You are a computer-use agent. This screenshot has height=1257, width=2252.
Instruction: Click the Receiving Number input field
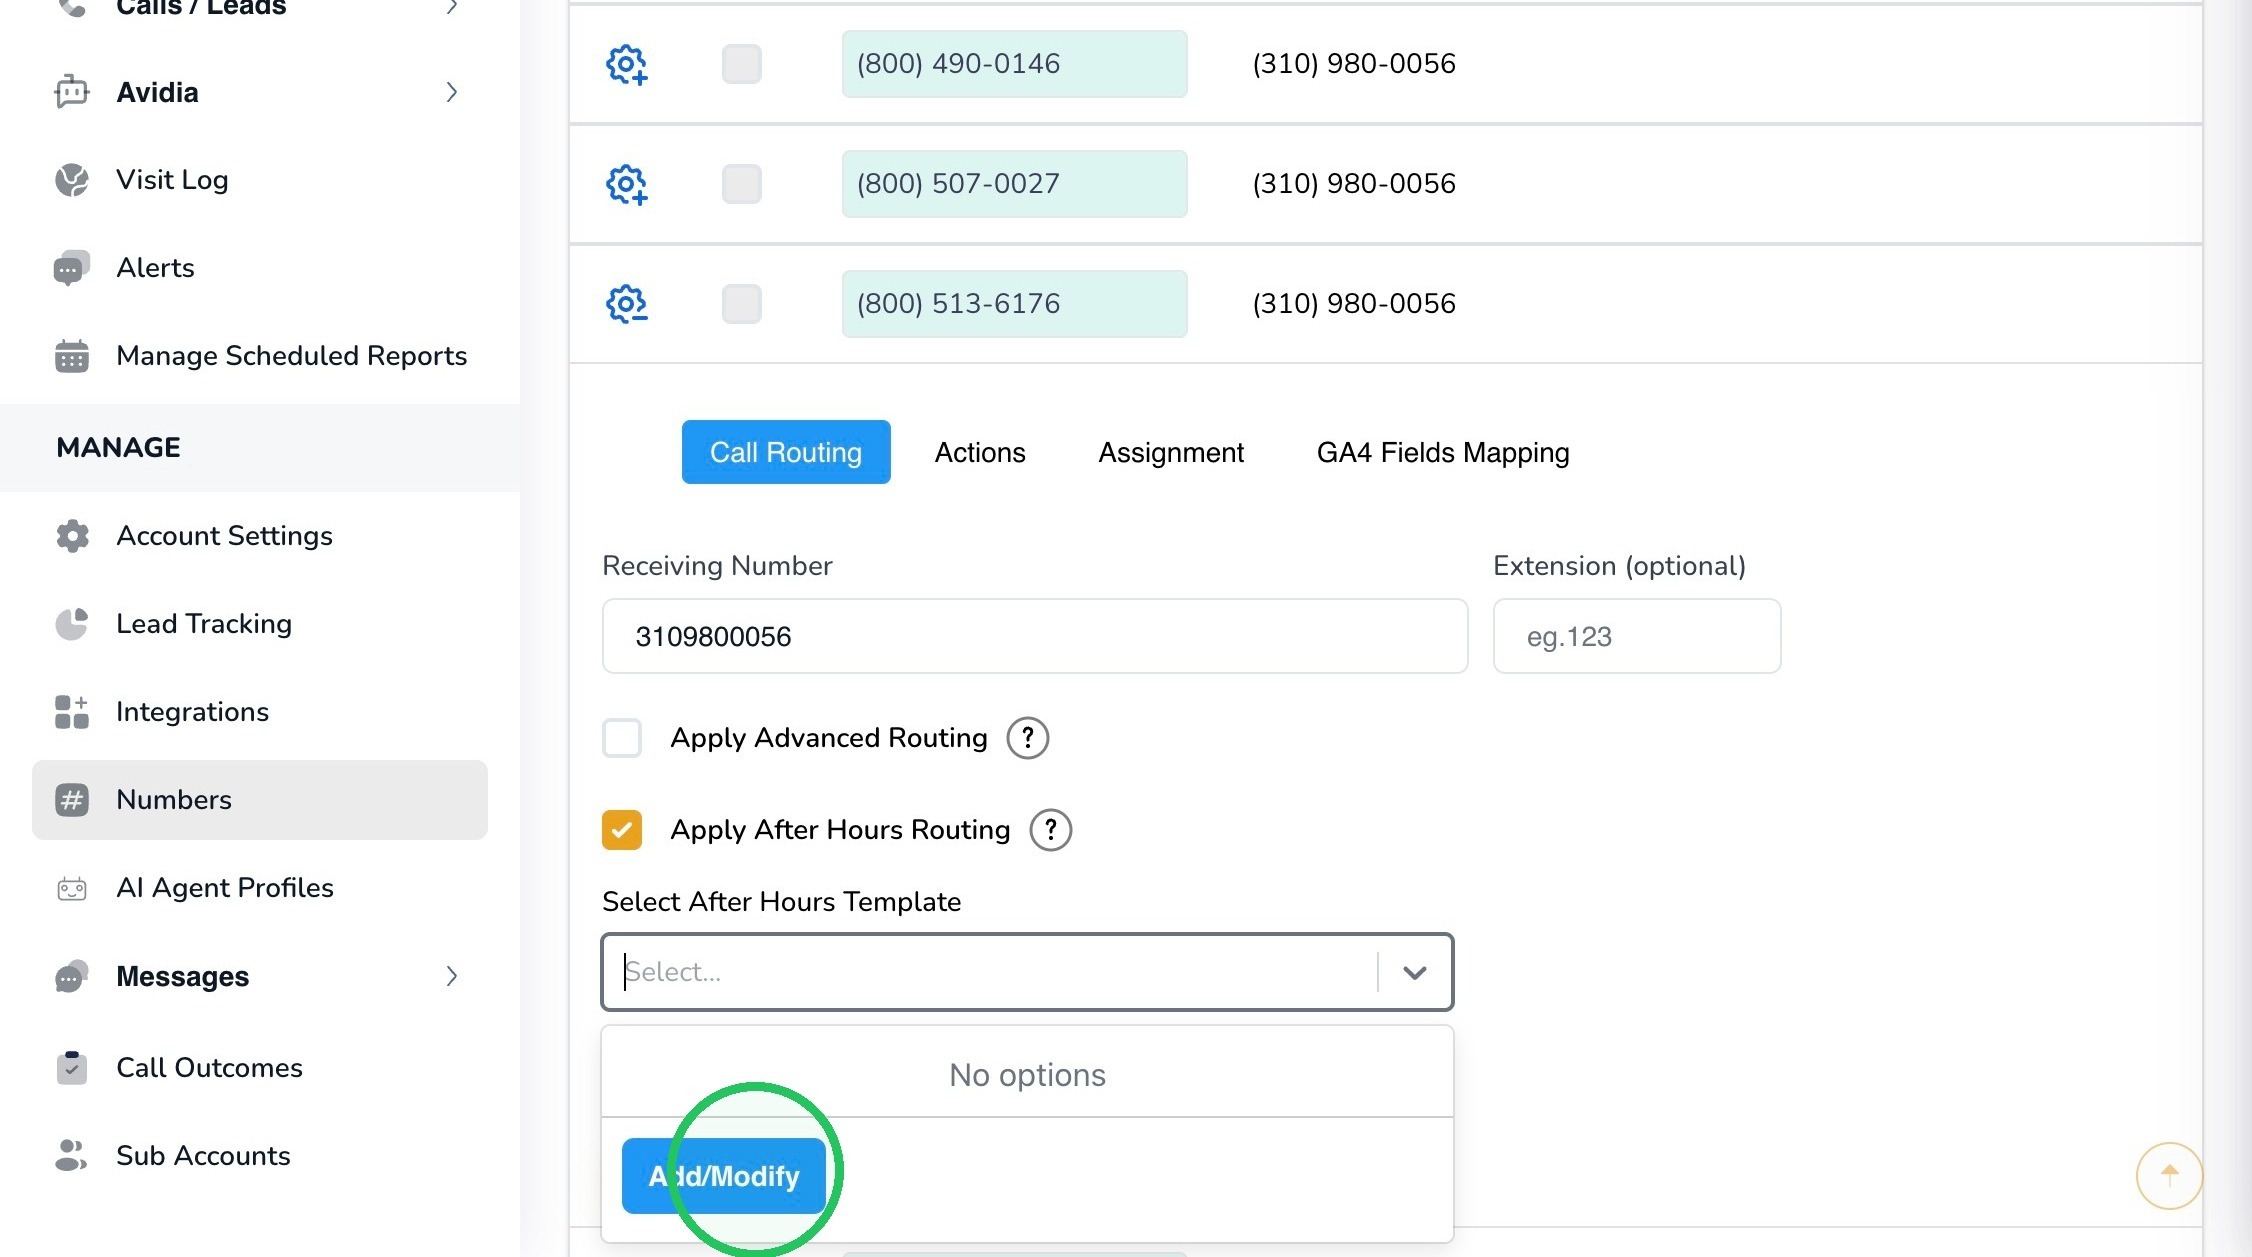(x=1035, y=636)
